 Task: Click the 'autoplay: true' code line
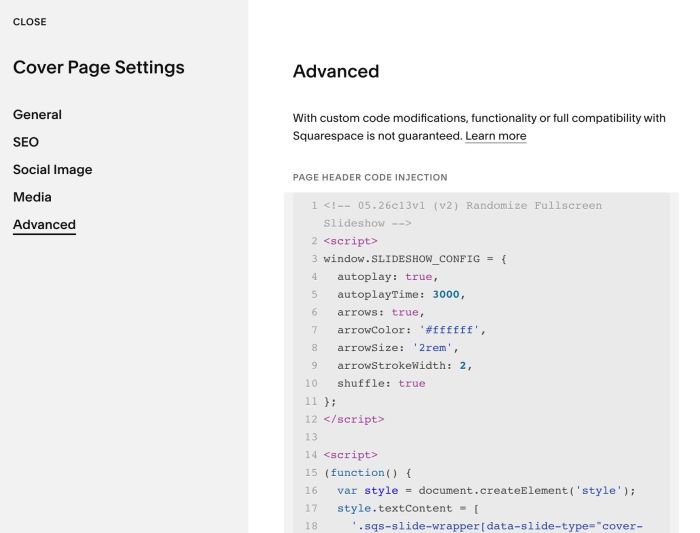(388, 277)
